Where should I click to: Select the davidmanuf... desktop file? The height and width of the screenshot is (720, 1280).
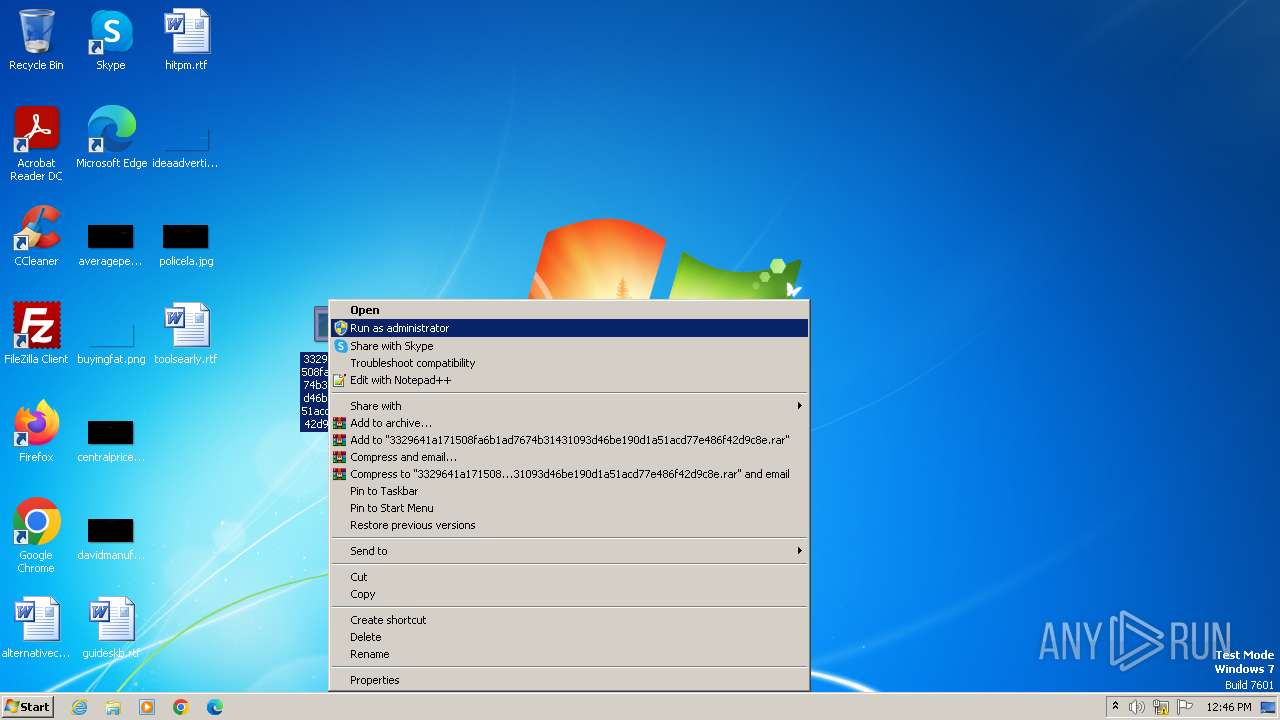click(x=111, y=539)
